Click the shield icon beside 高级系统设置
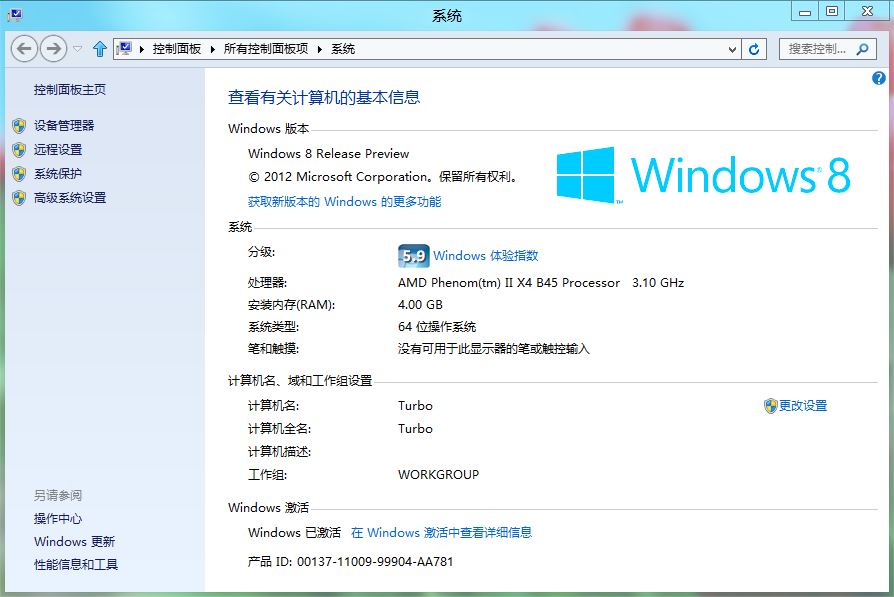 (19, 198)
